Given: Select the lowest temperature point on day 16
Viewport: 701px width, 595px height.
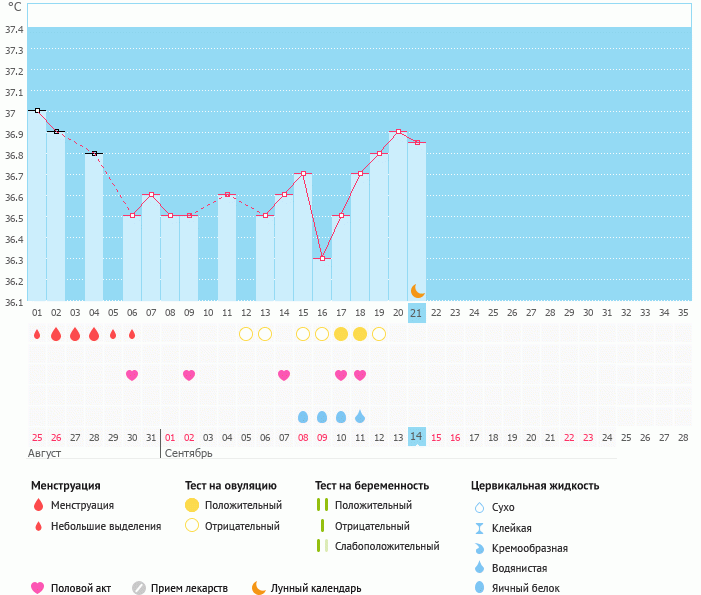Looking at the screenshot, I should [x=322, y=258].
